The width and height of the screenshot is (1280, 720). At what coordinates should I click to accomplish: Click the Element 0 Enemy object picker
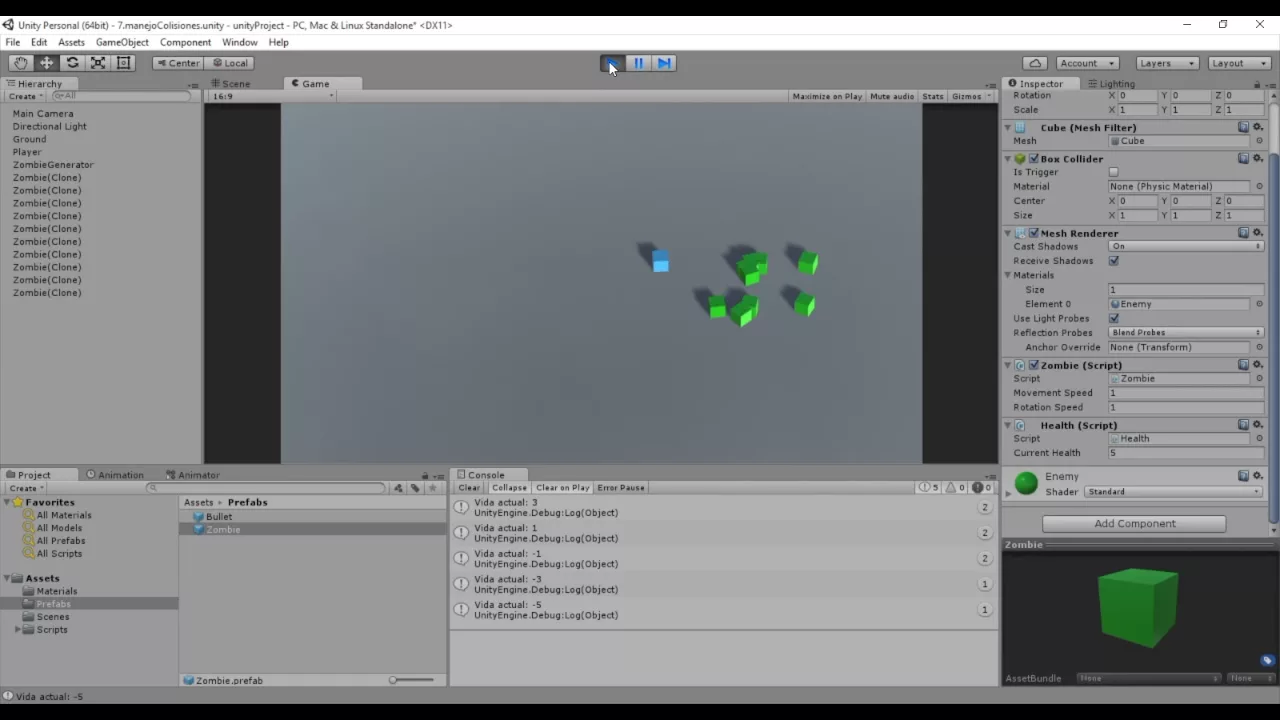[1259, 304]
